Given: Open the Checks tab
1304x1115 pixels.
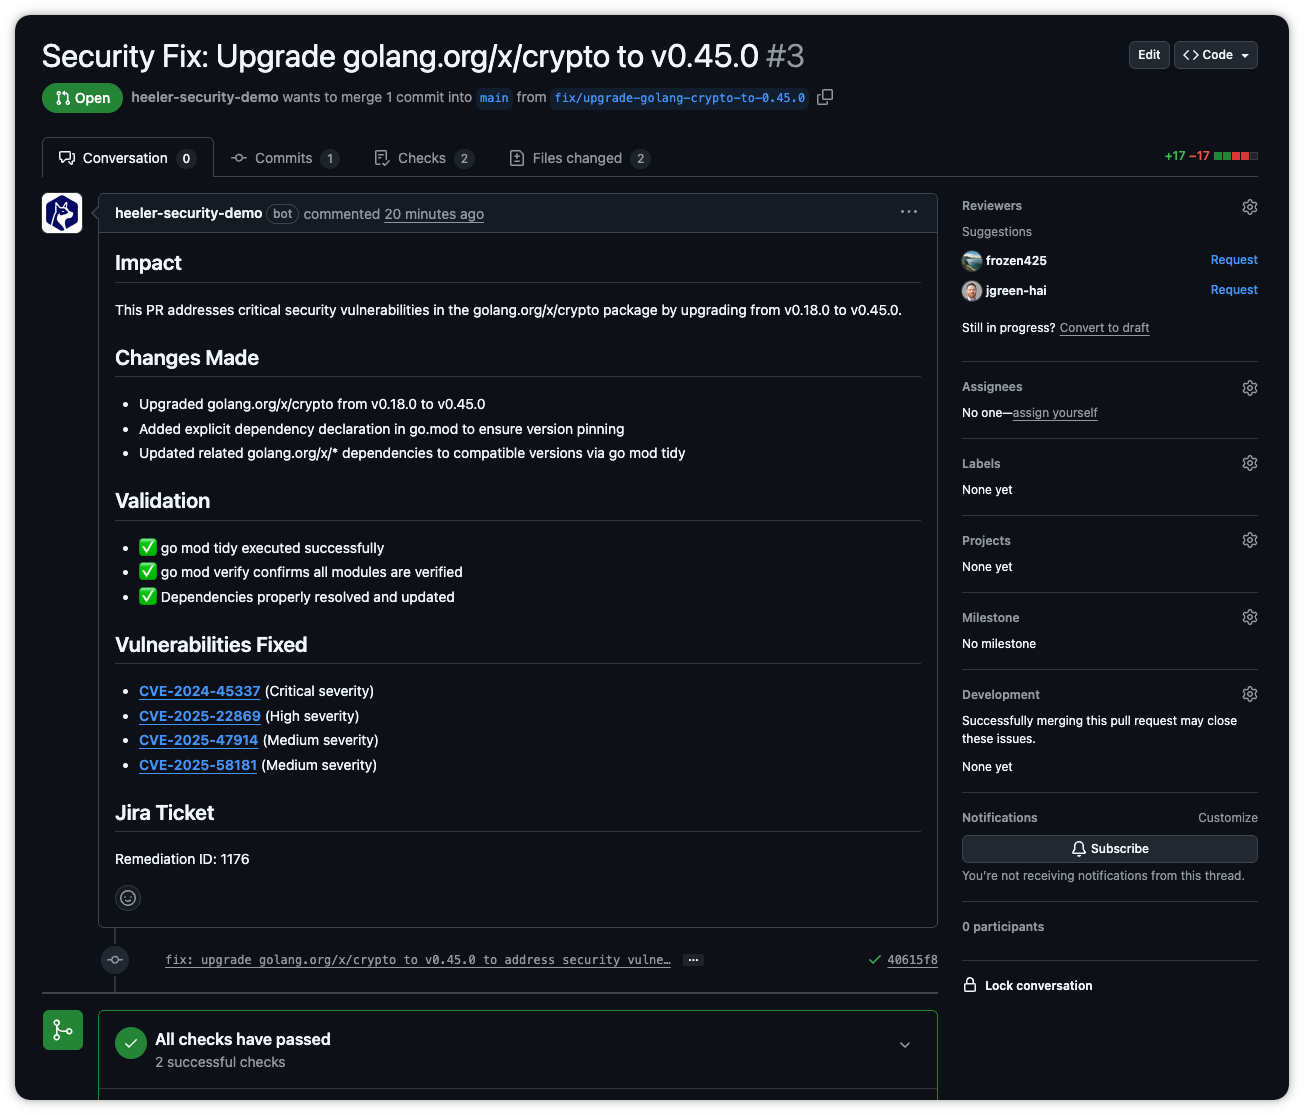Looking at the screenshot, I should 421,158.
